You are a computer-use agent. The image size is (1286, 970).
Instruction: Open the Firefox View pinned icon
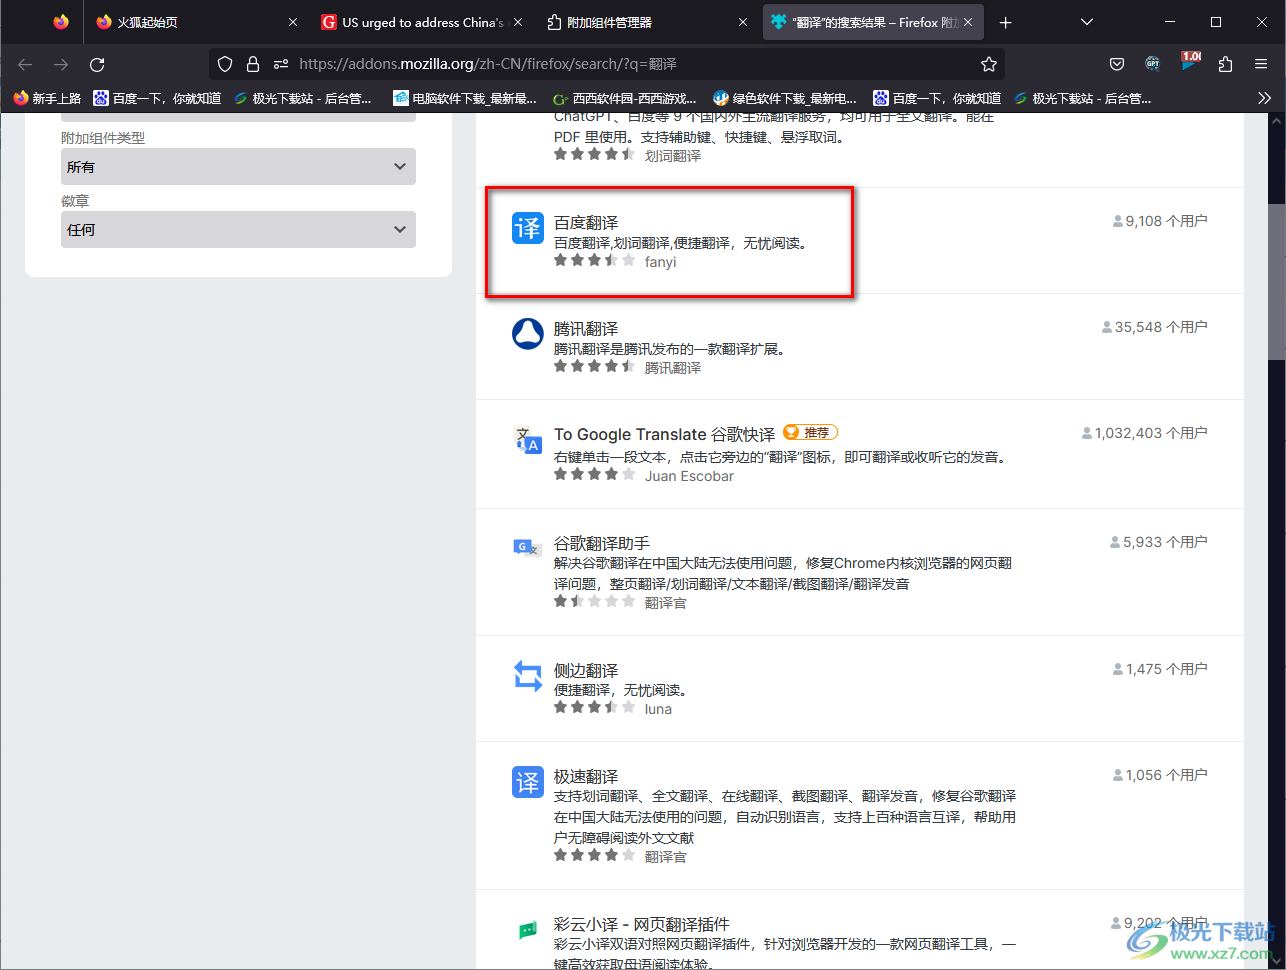pyautogui.click(x=61, y=22)
